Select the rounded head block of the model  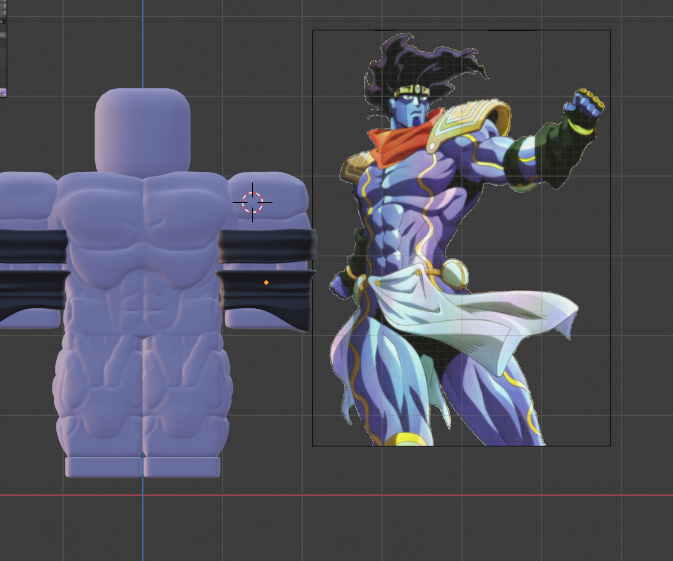(142, 131)
